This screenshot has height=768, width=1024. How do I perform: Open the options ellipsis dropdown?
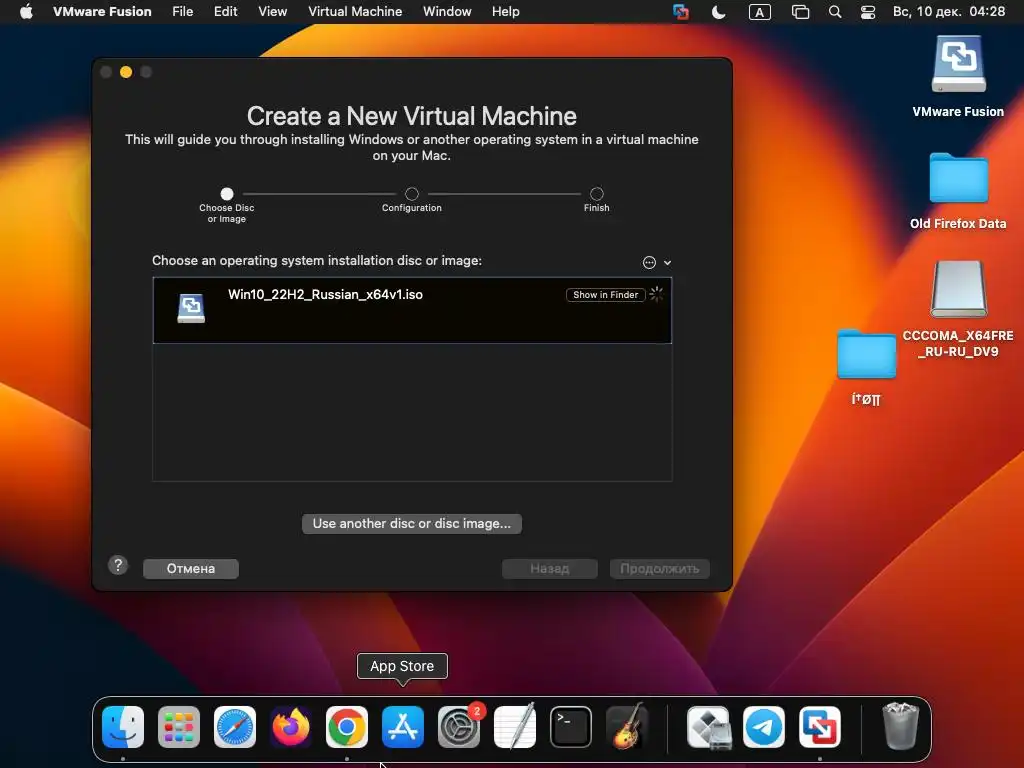click(x=657, y=262)
